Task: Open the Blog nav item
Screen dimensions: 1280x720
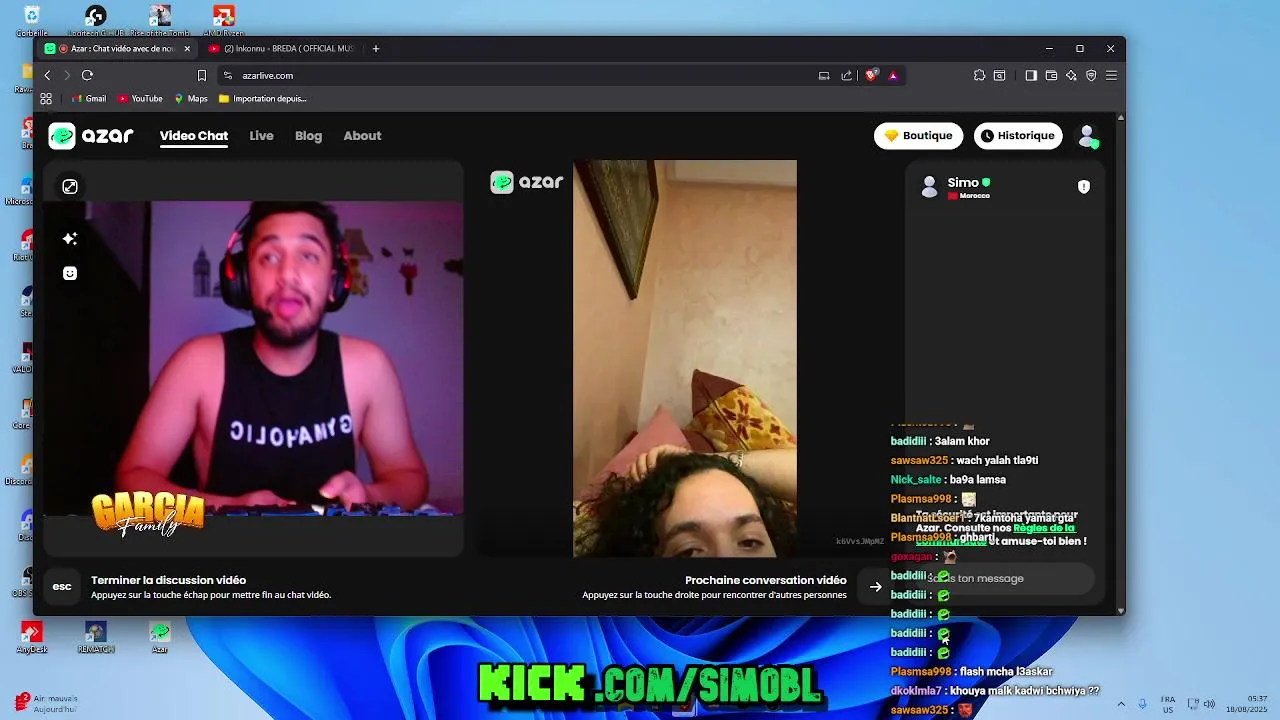Action: click(308, 136)
